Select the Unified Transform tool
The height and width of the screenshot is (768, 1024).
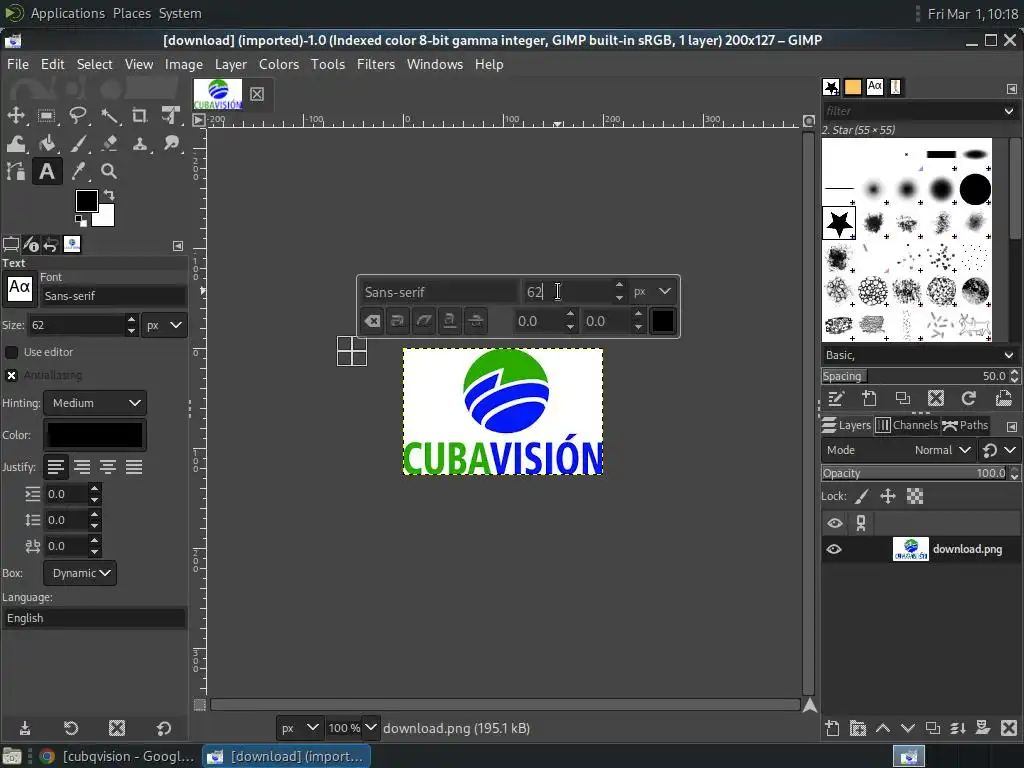point(171,116)
